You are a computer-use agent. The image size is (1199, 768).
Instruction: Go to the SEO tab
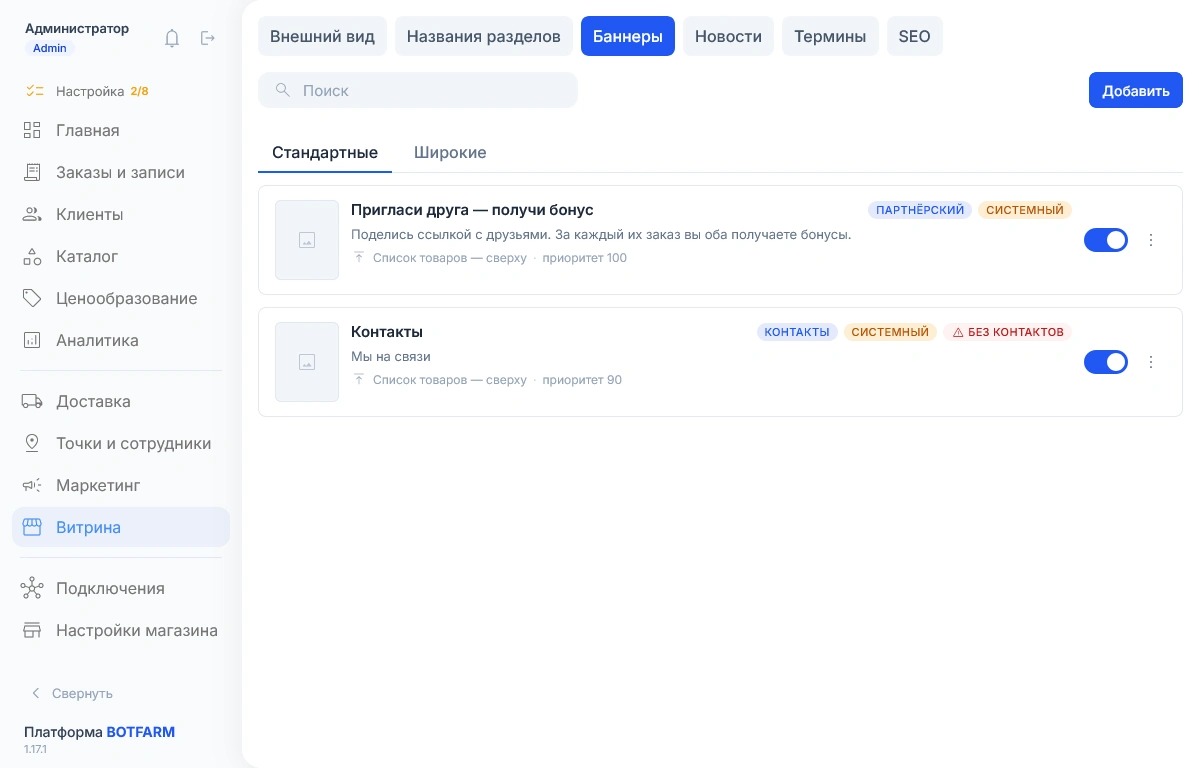coord(915,36)
